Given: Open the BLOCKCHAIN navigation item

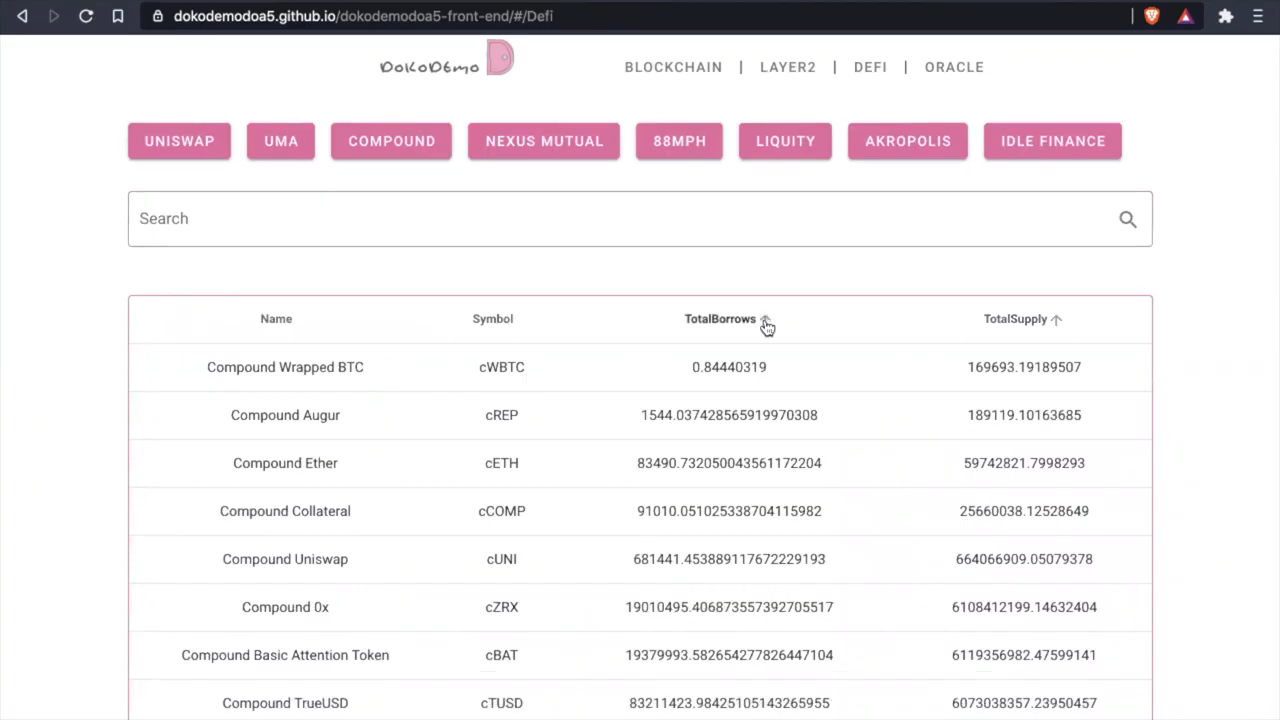Looking at the screenshot, I should [x=673, y=67].
